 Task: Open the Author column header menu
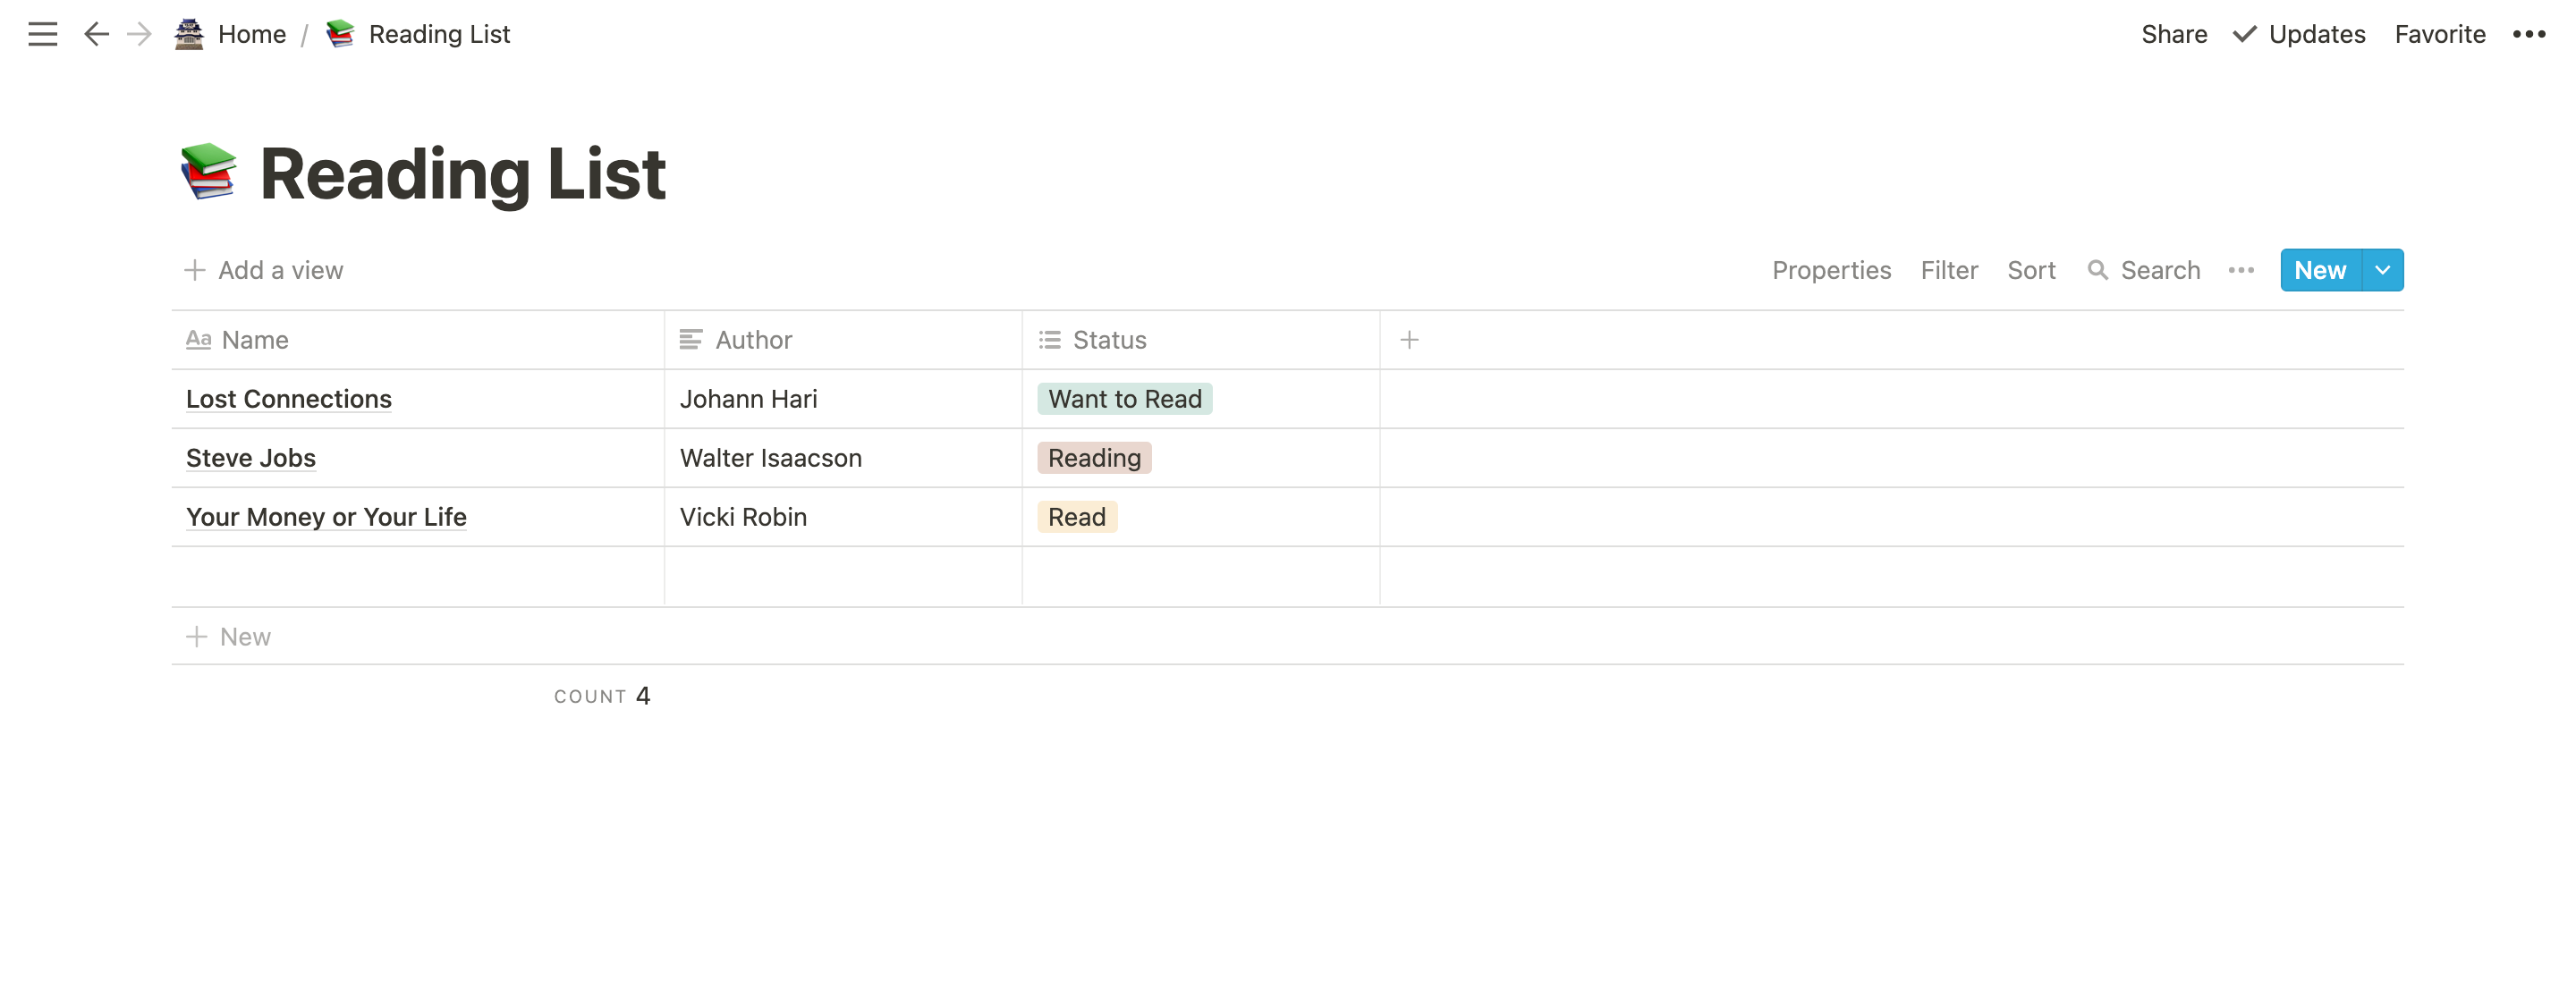(x=843, y=340)
